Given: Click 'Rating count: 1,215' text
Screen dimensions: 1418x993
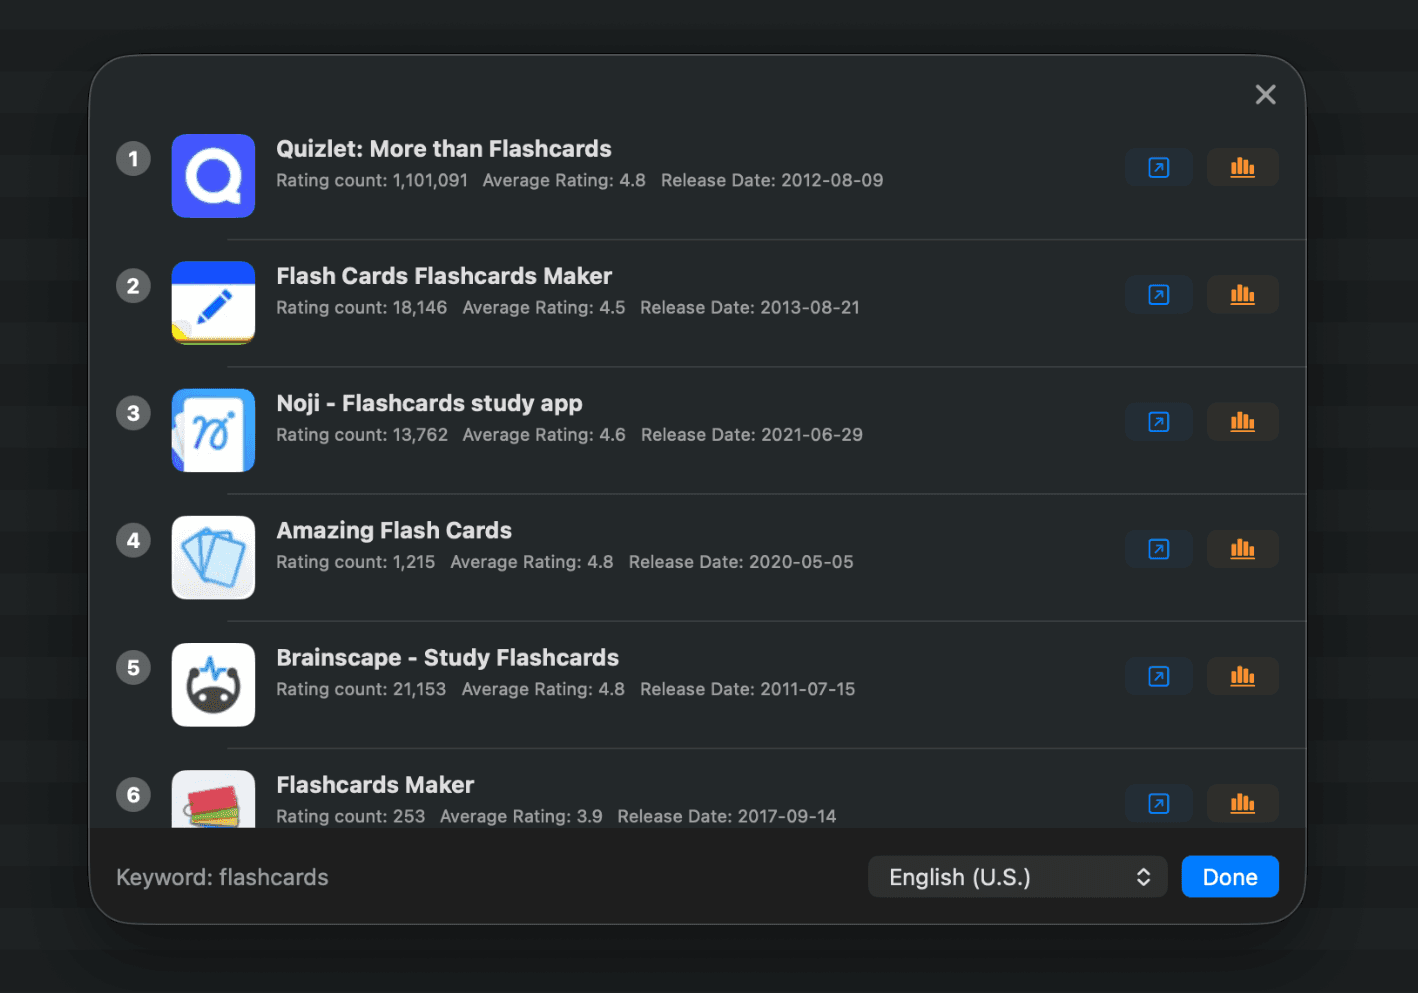Looking at the screenshot, I should point(356,562).
